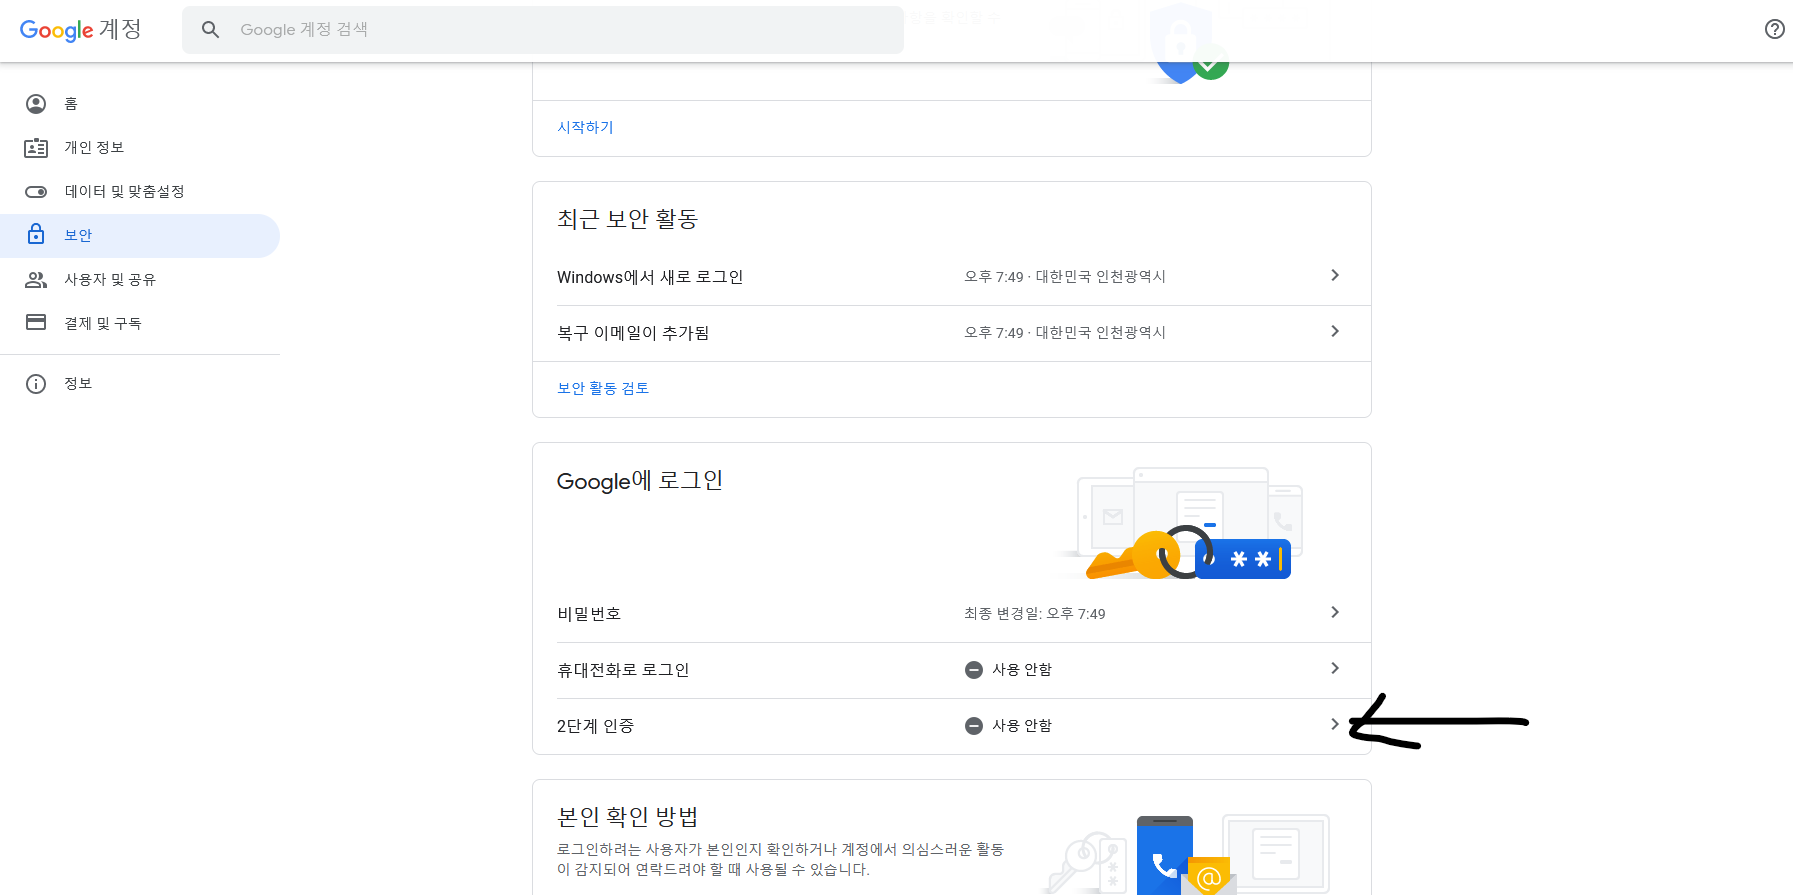
Task: Open 개인 정보 menu item
Action: point(140,148)
